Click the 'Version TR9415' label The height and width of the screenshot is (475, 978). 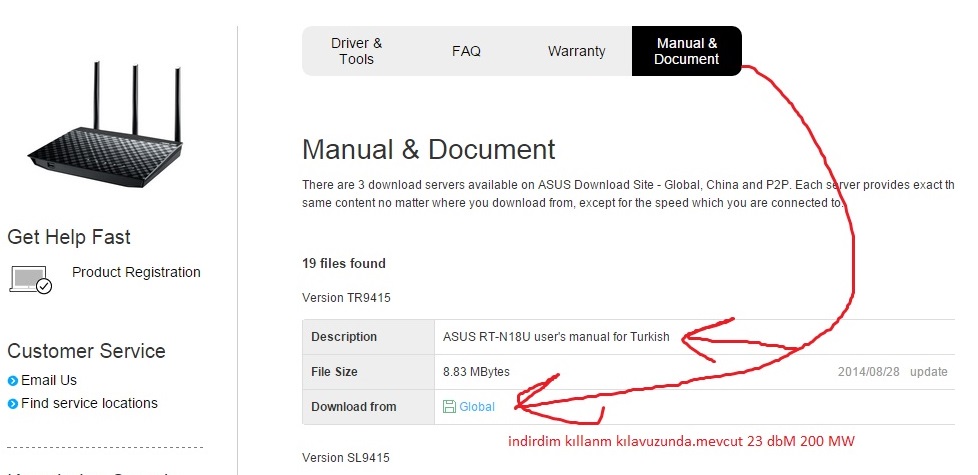[346, 298]
